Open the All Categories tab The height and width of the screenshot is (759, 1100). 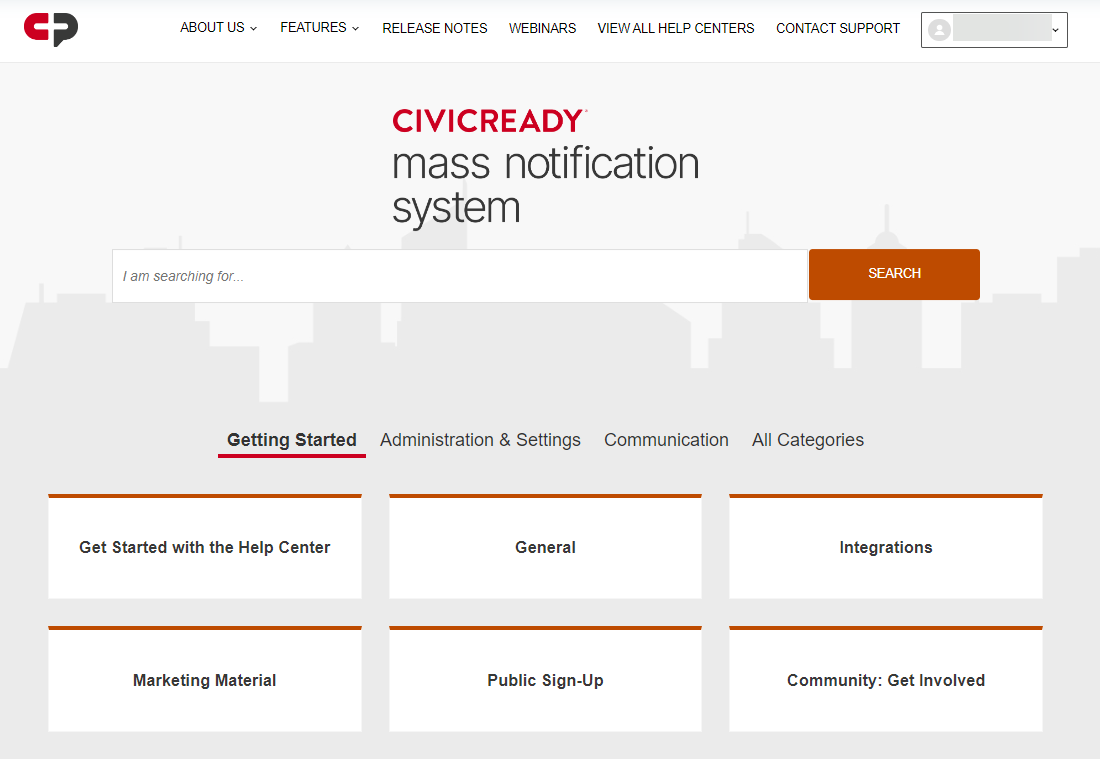[x=808, y=440]
